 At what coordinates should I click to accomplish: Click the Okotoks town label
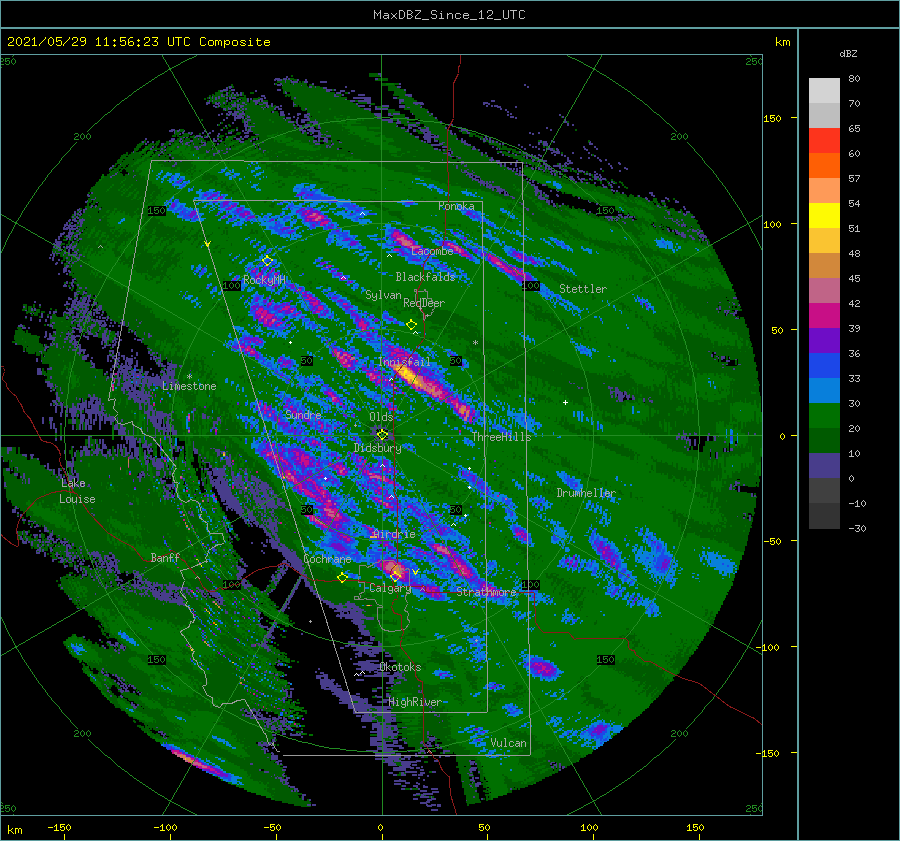pyautogui.click(x=400, y=667)
